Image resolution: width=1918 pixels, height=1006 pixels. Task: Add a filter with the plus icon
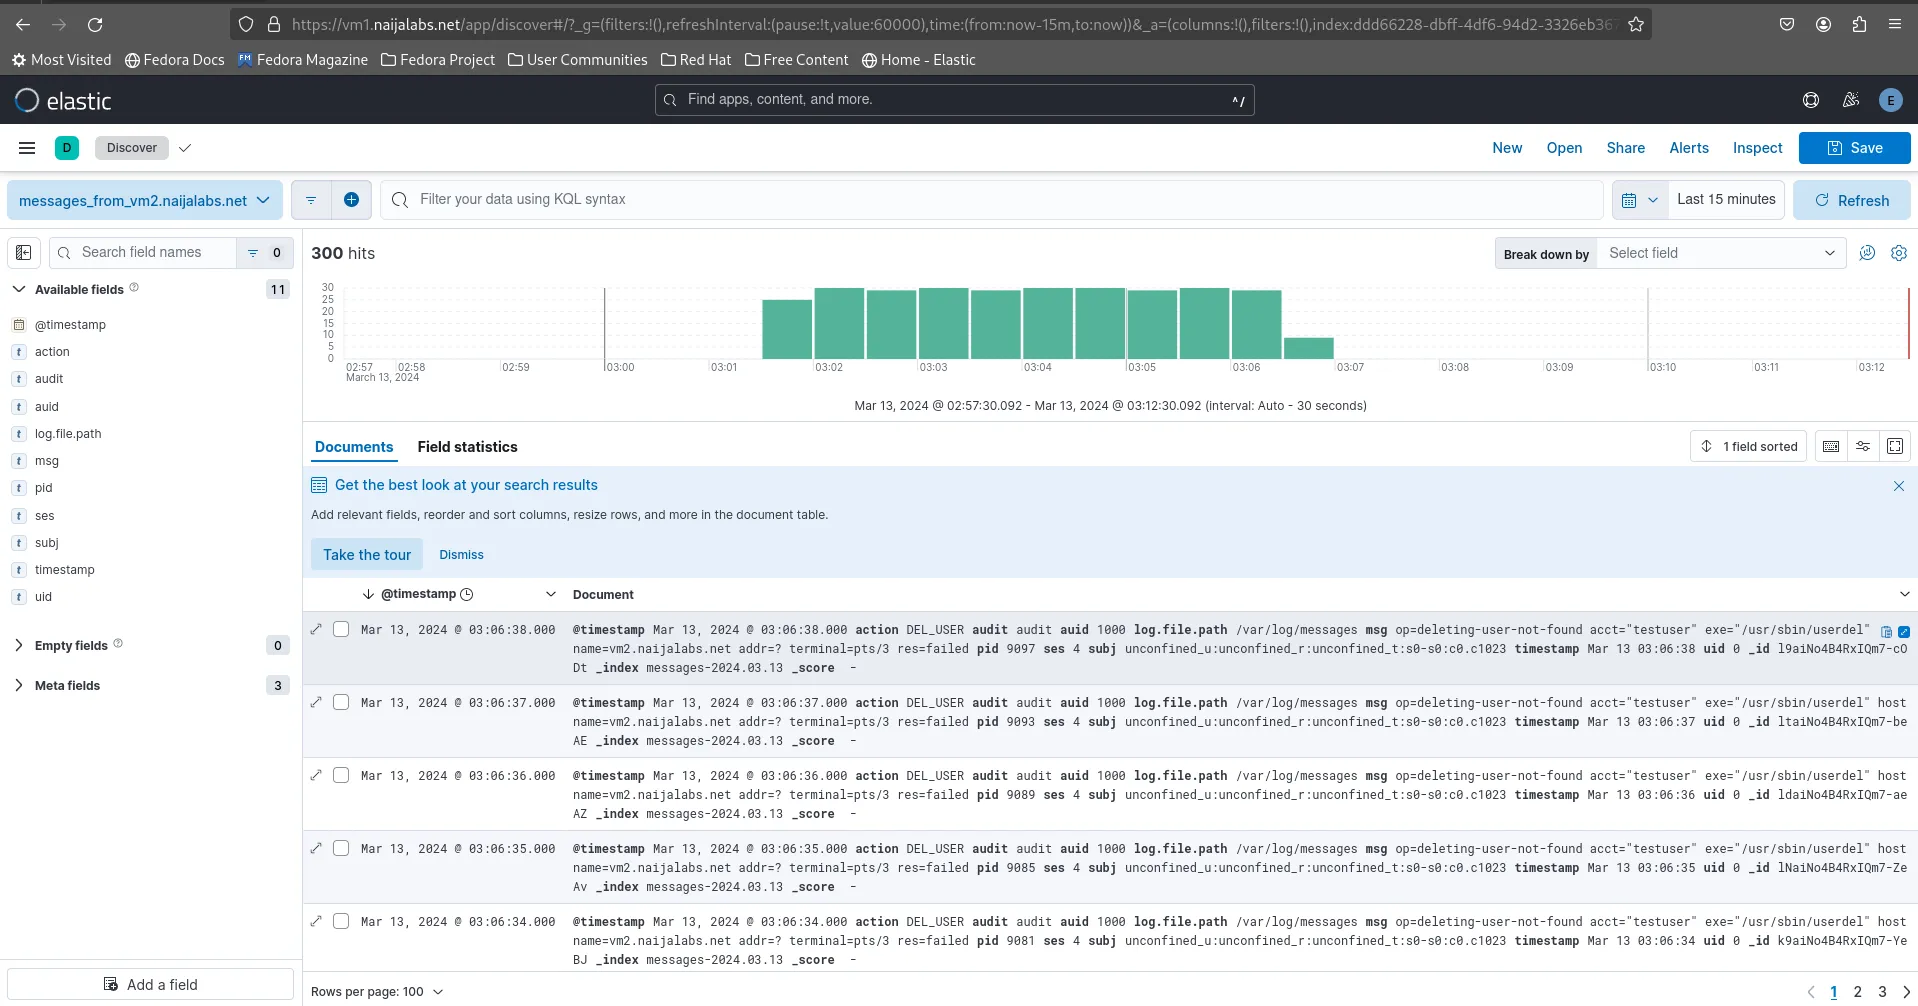click(x=351, y=200)
